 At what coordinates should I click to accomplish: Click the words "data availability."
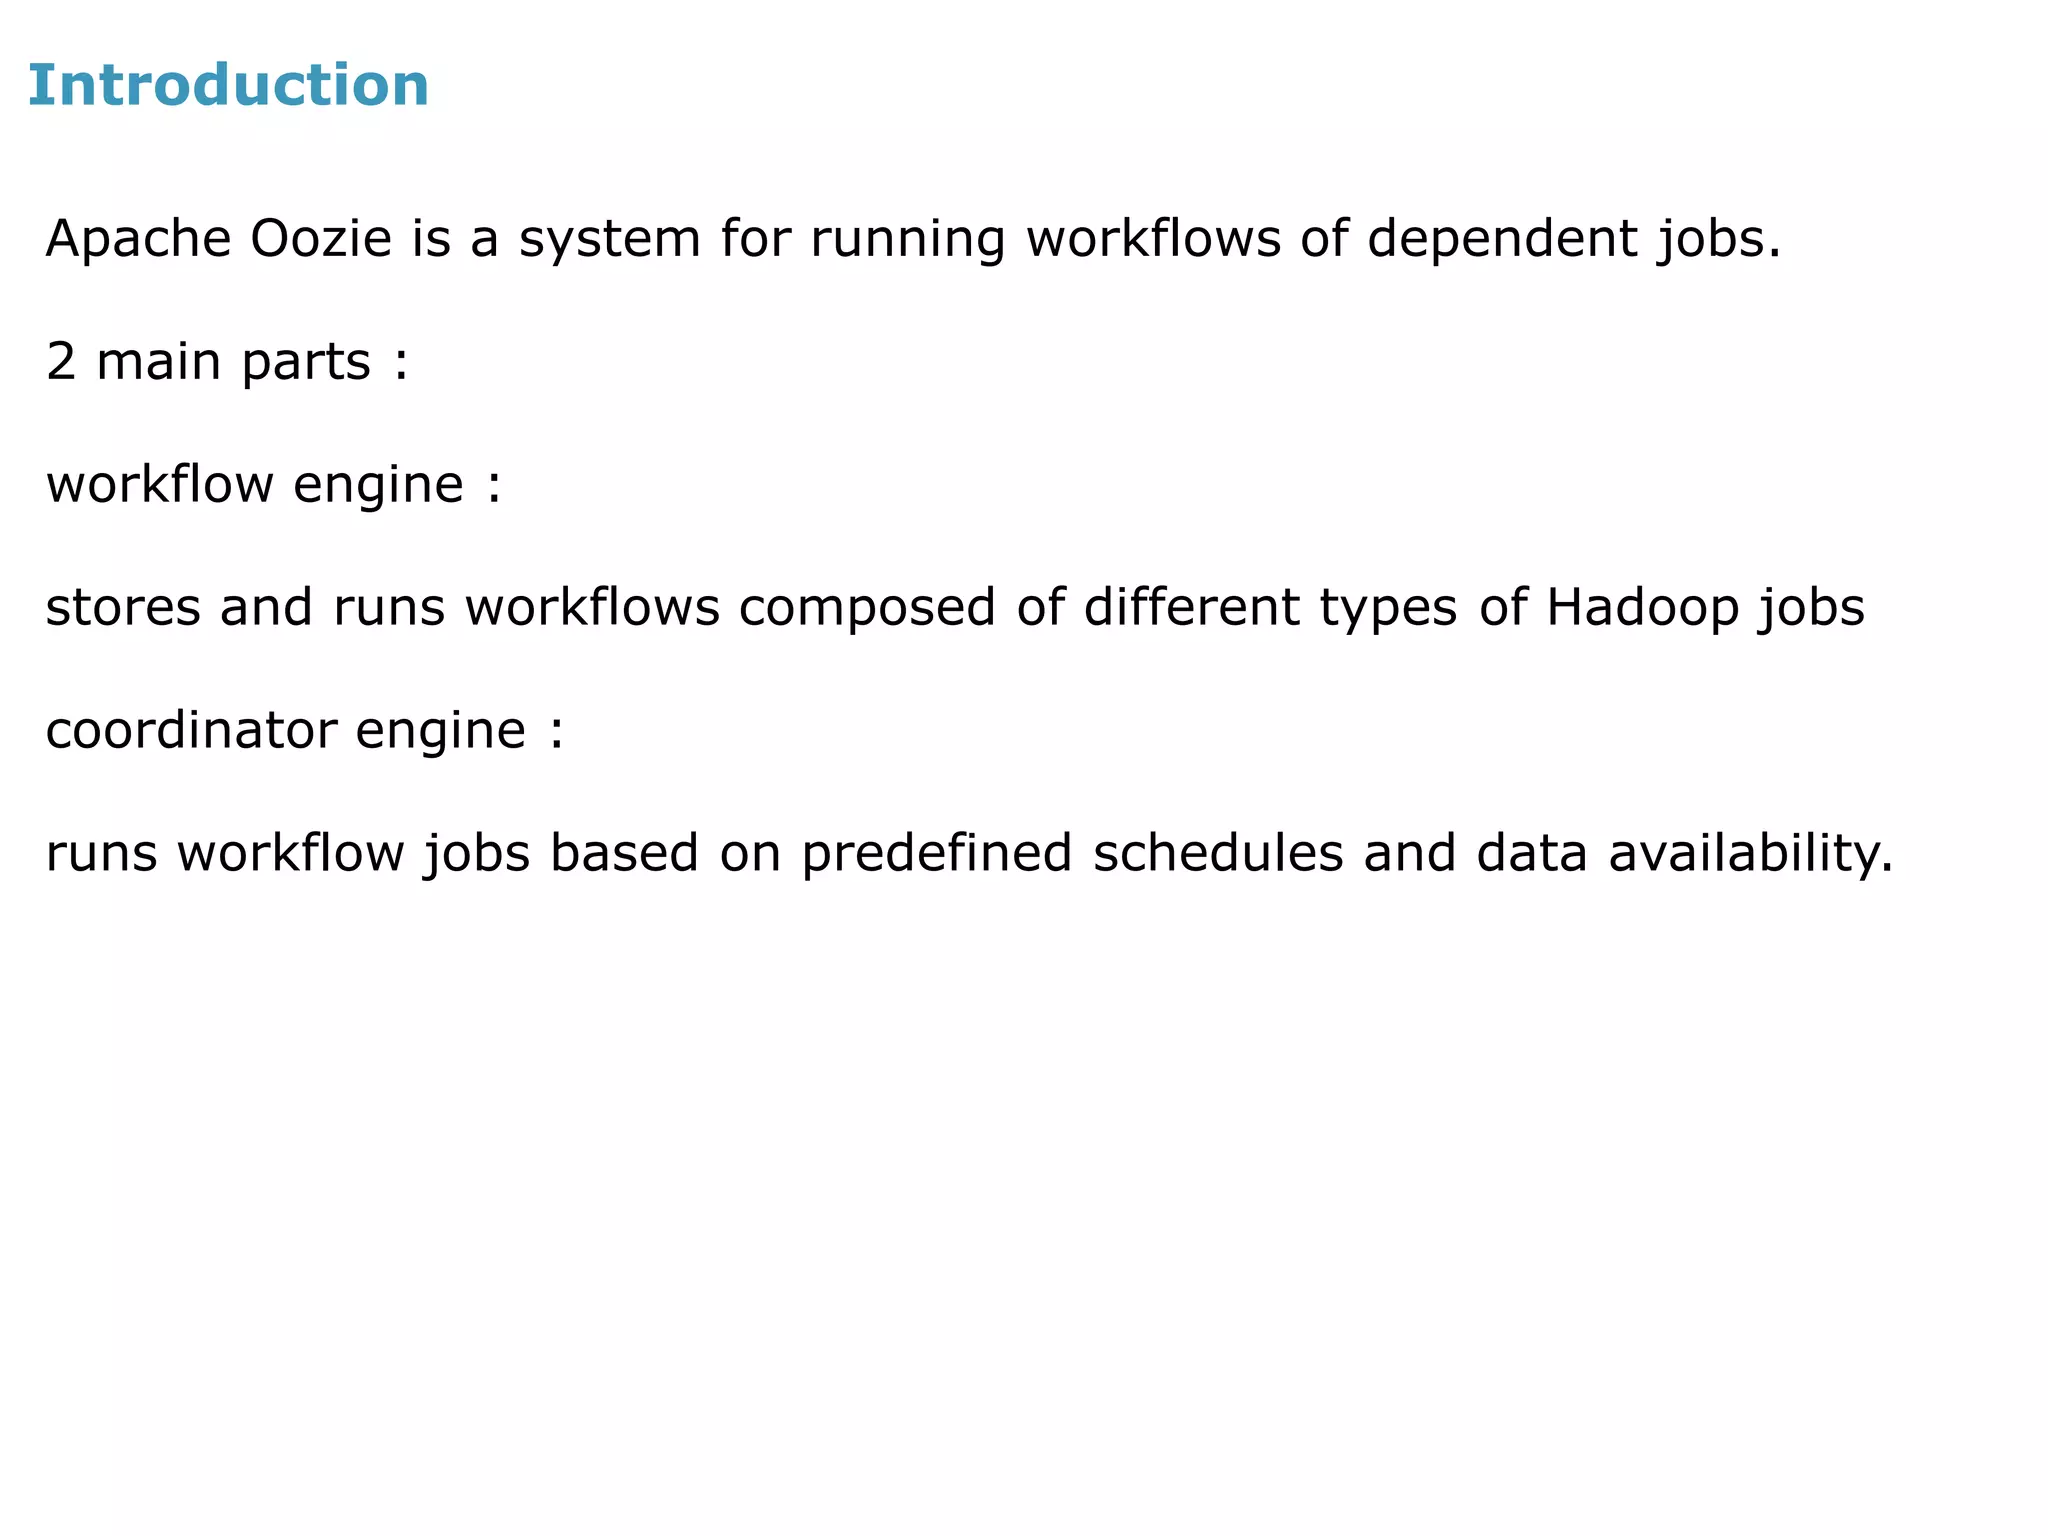[x=1685, y=855]
